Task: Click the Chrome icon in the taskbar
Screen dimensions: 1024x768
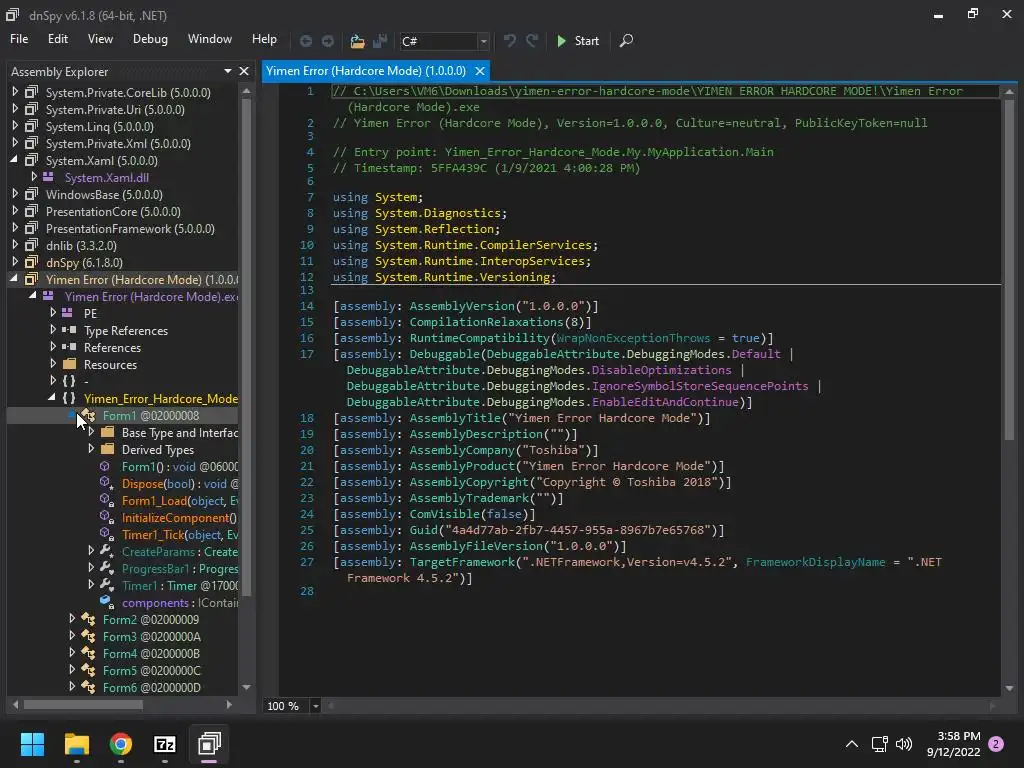Action: (x=121, y=744)
